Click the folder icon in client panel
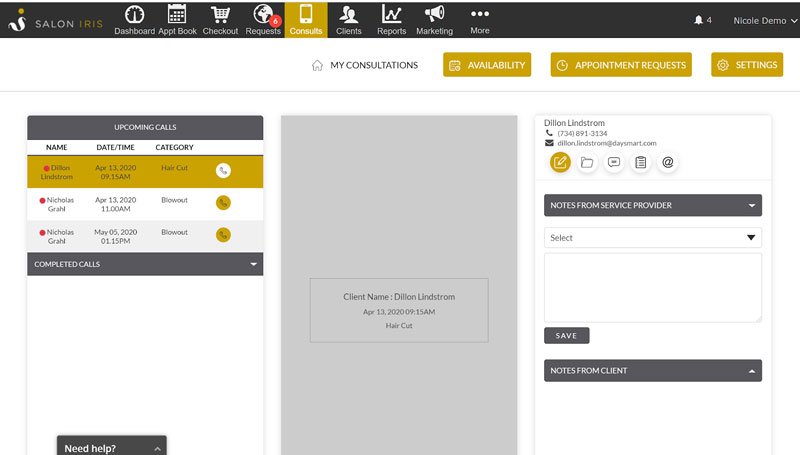Viewport: 800px width, 455px height. click(587, 162)
